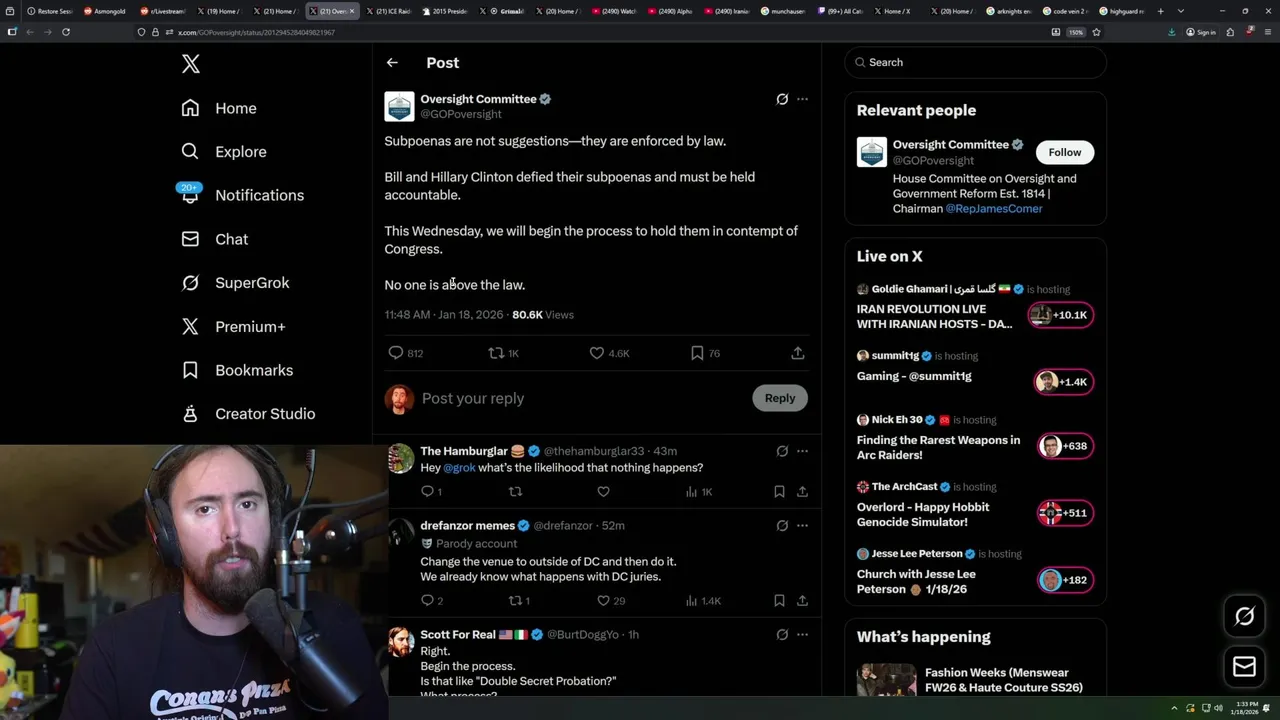Click the Reply button
Screen dimensions: 1280x720
coord(780,398)
